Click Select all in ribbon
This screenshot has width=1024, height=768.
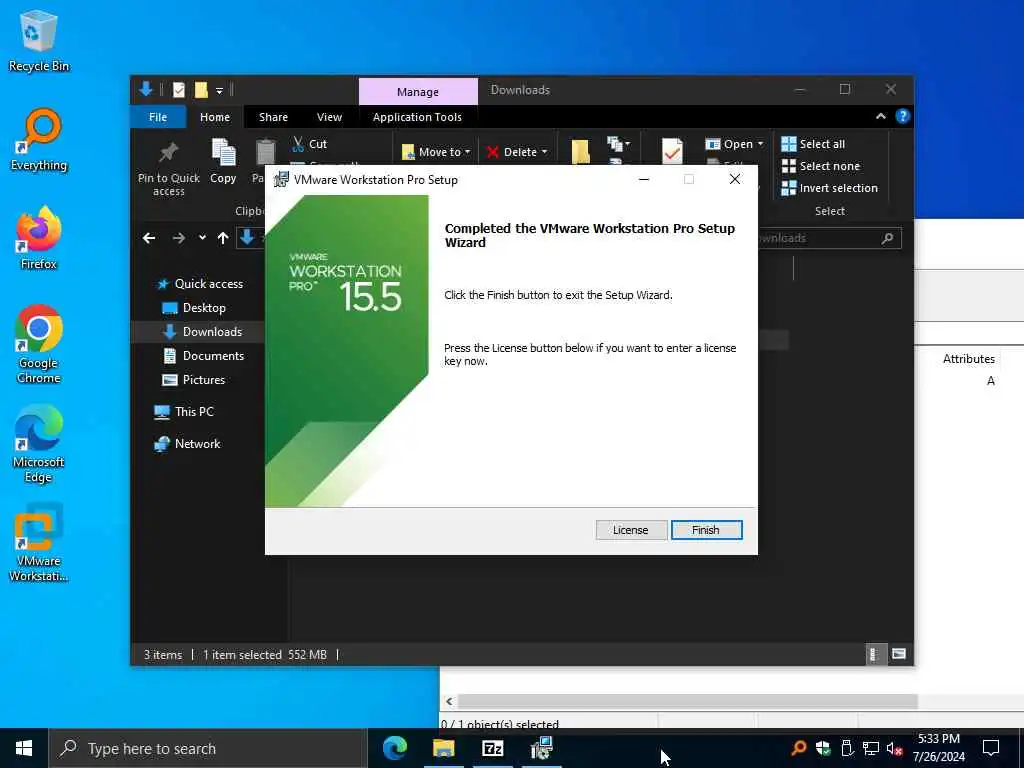tap(814, 144)
